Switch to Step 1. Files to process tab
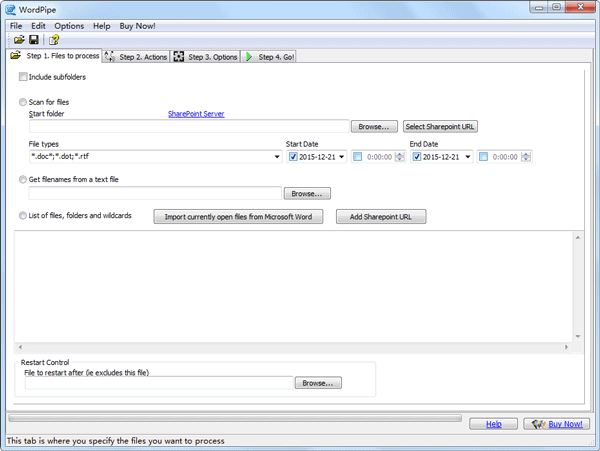The height and width of the screenshot is (451, 600). pos(55,56)
